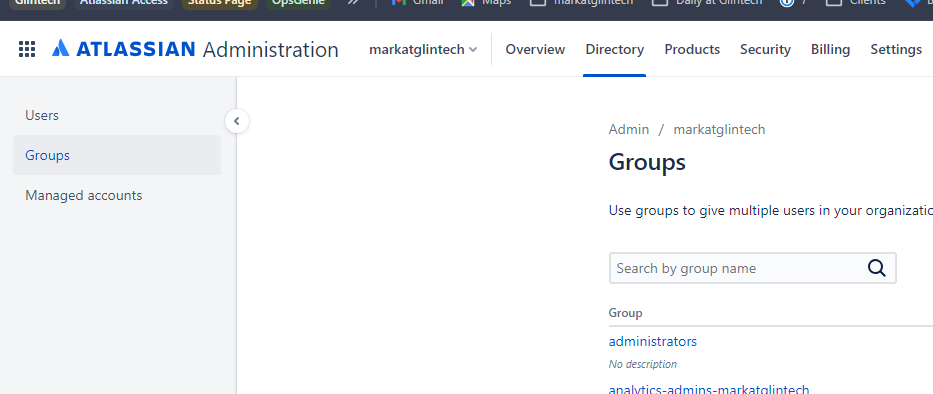Select Groups in the sidebar

click(x=117, y=155)
